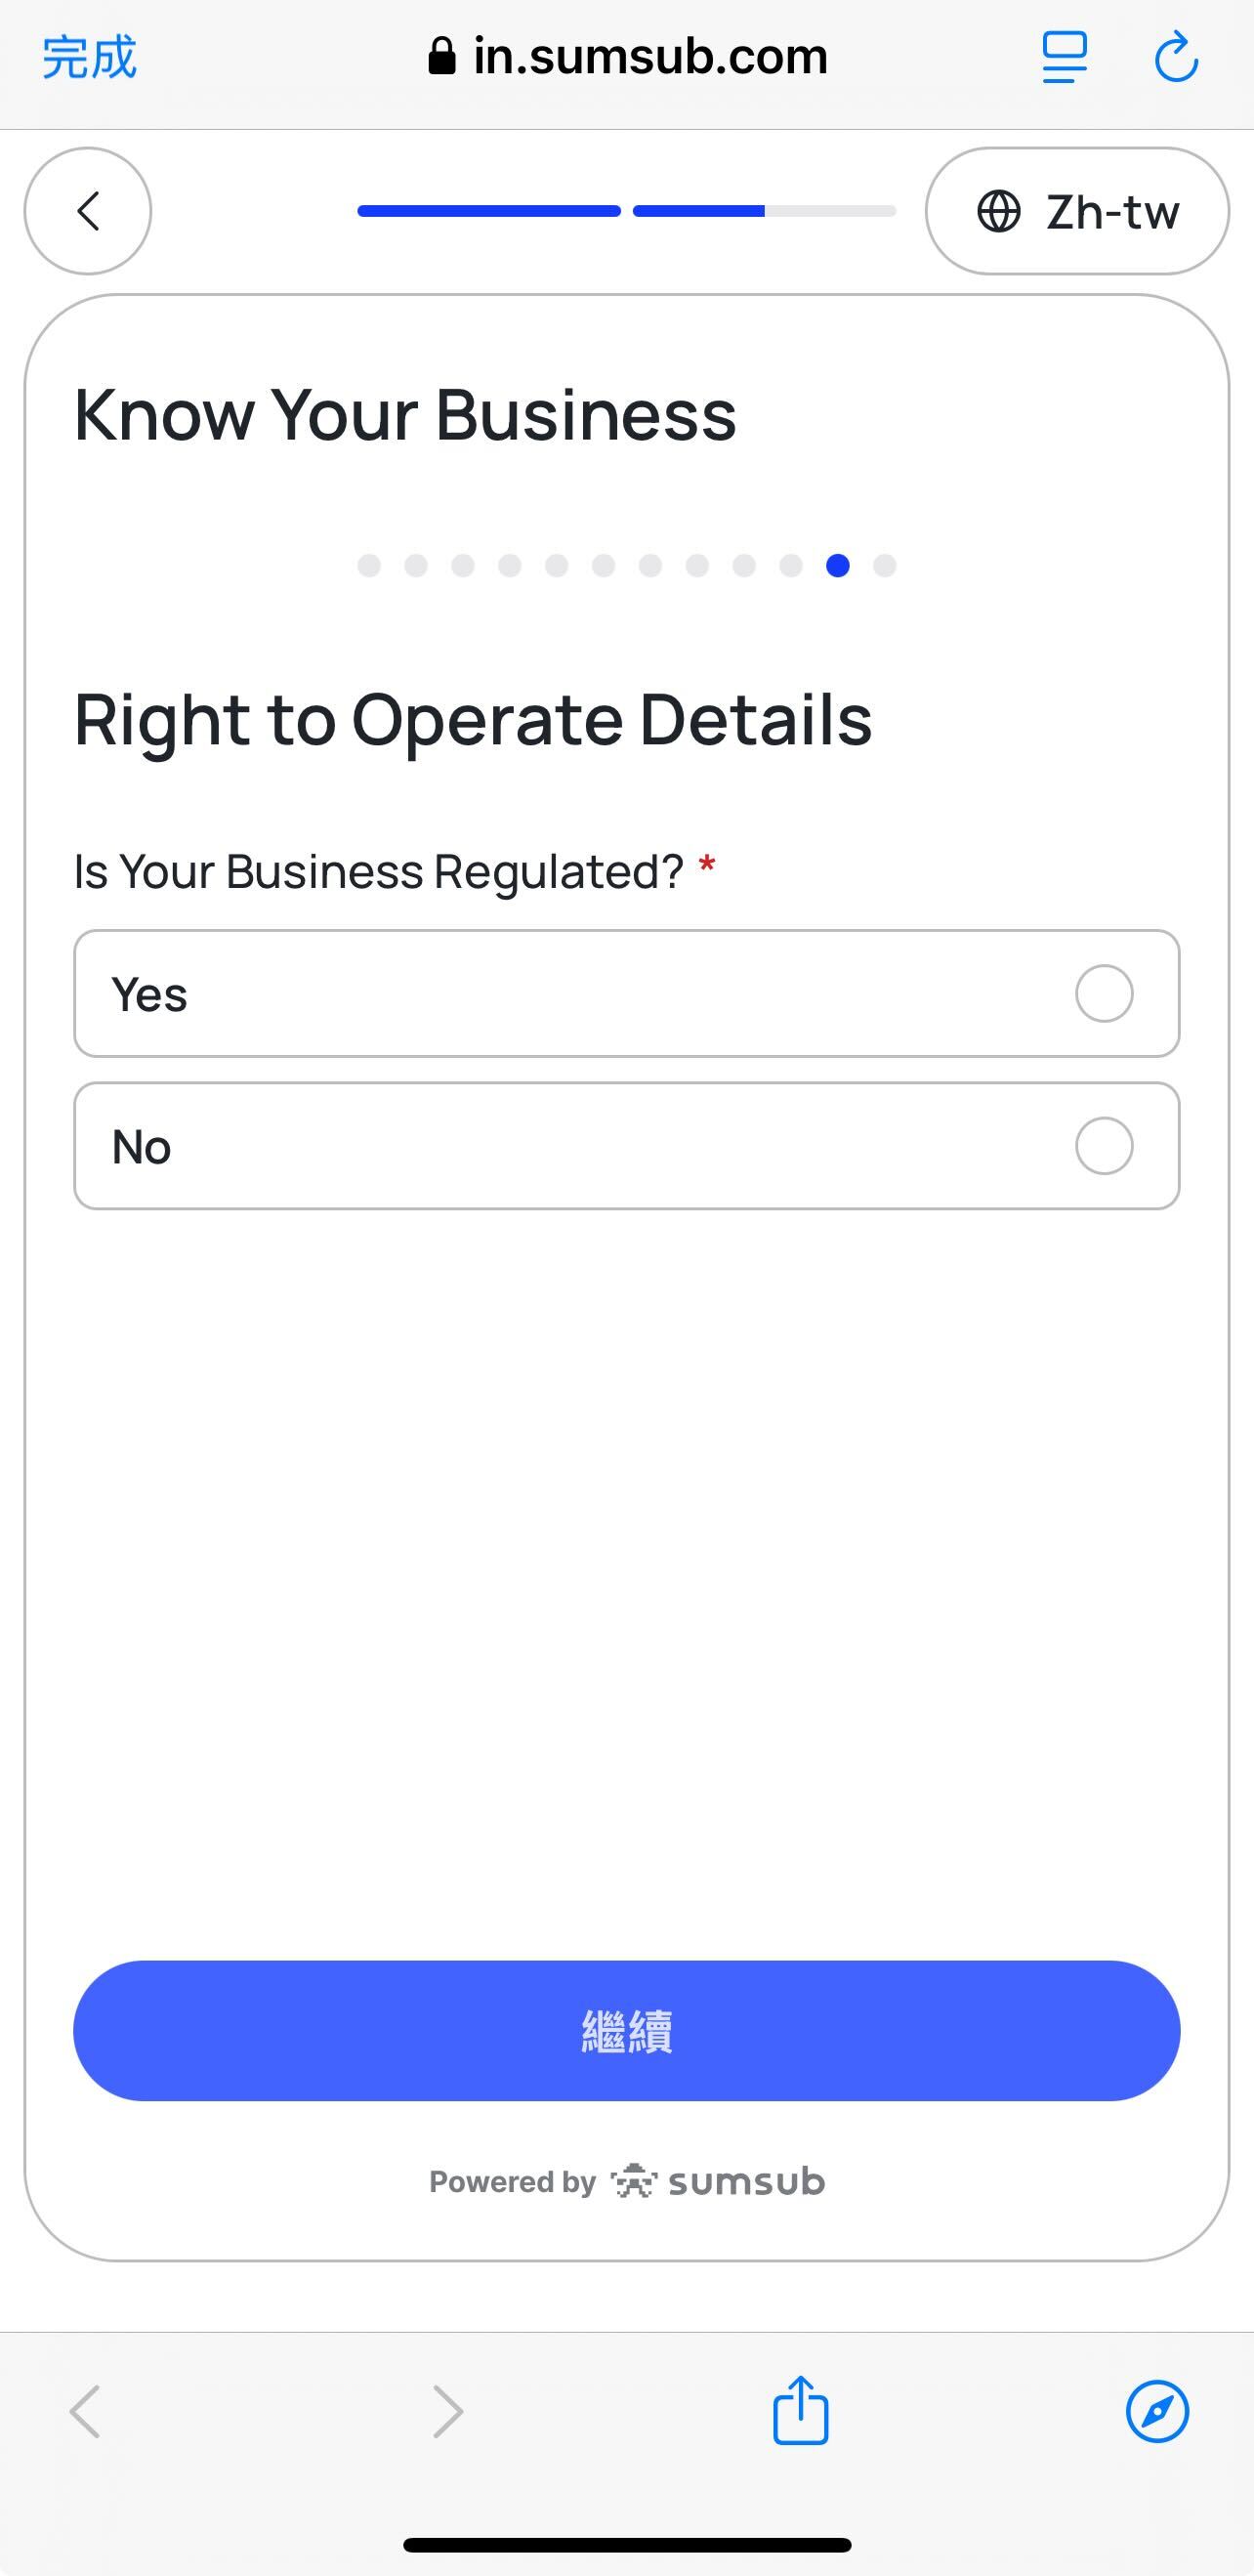Open in Safari with the compass icon

1157,2411
